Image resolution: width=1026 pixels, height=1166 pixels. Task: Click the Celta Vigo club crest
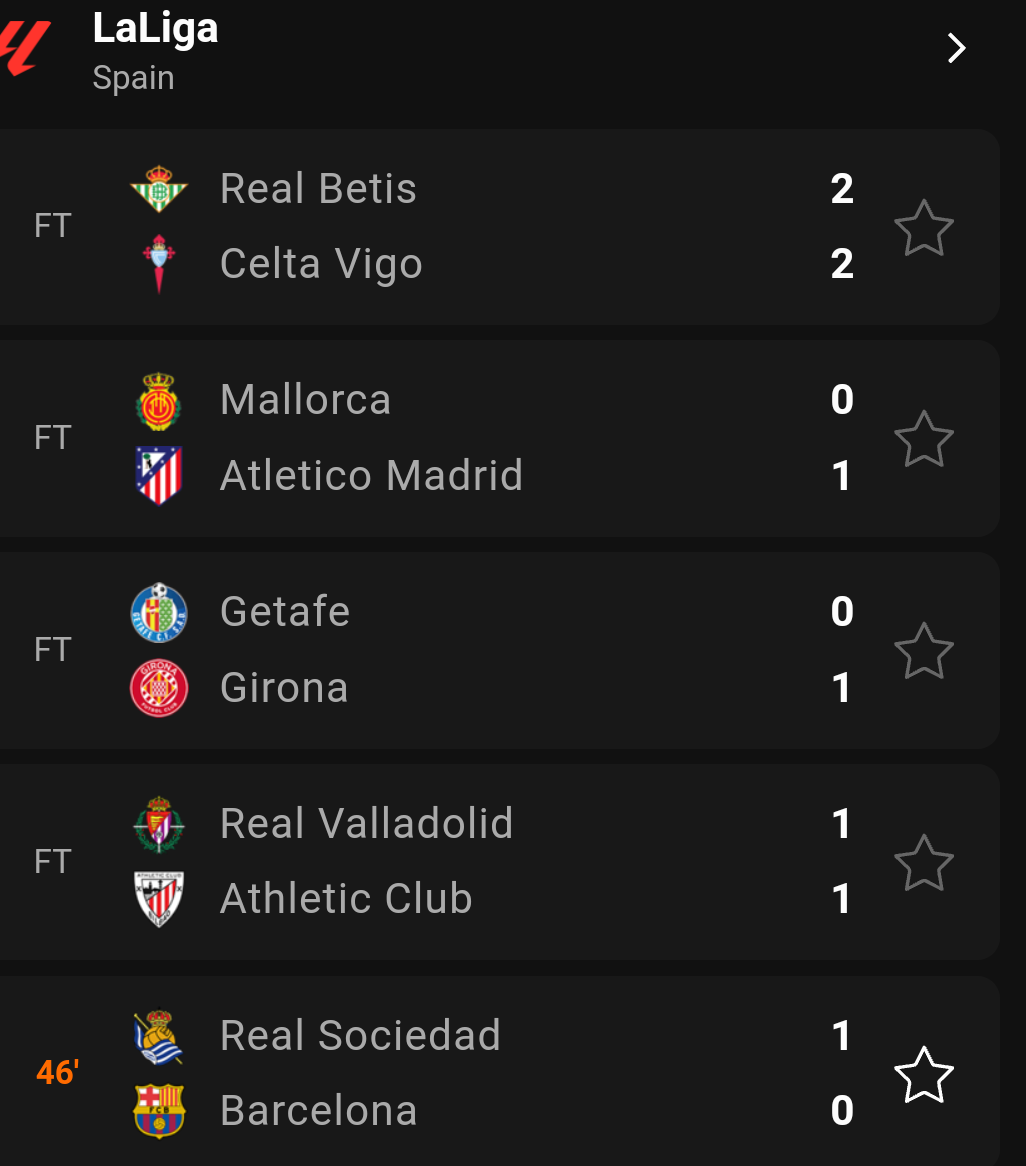point(159,264)
